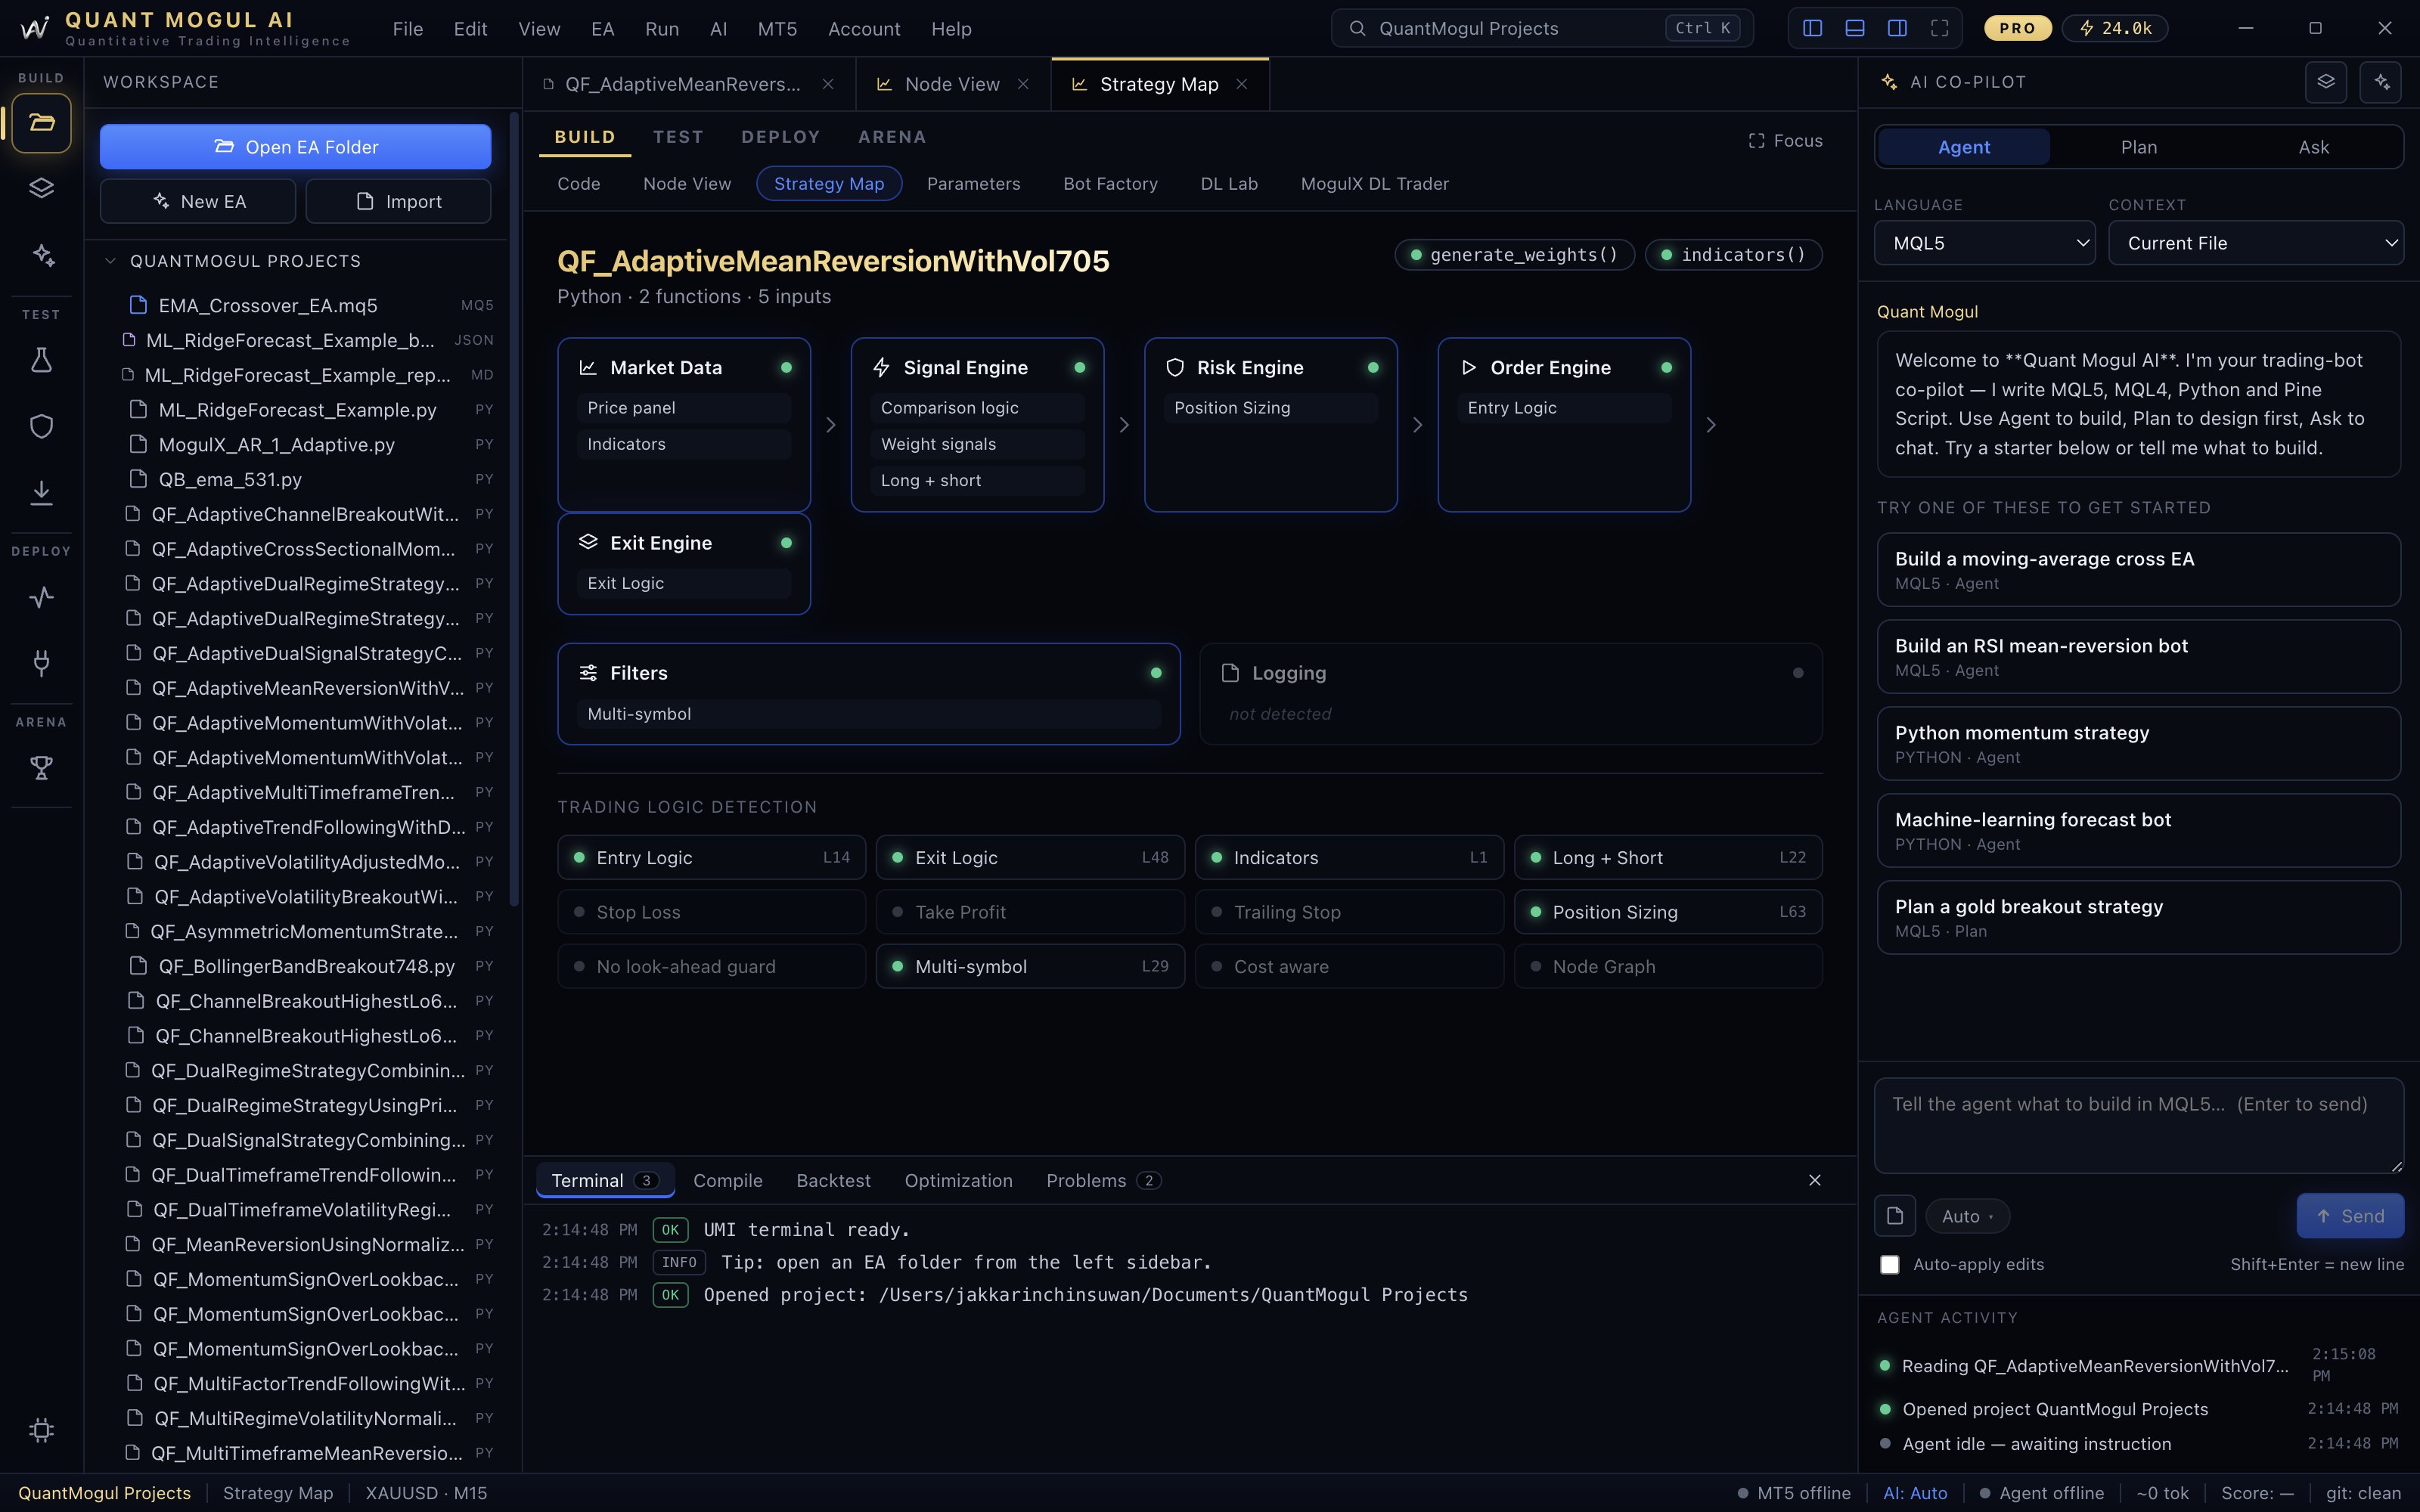
Task: Click the generate_weights() function chip
Action: 1514,255
